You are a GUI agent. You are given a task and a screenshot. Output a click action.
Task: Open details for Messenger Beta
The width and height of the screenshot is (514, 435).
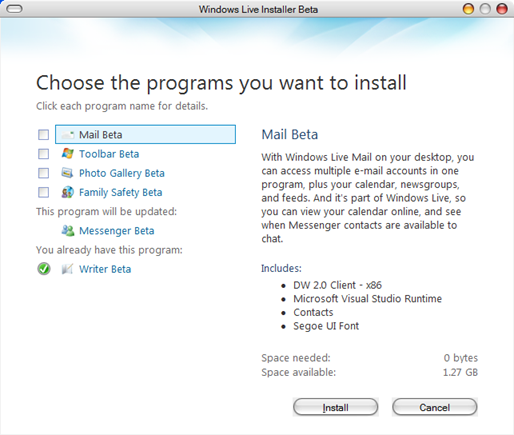pyautogui.click(x=117, y=231)
